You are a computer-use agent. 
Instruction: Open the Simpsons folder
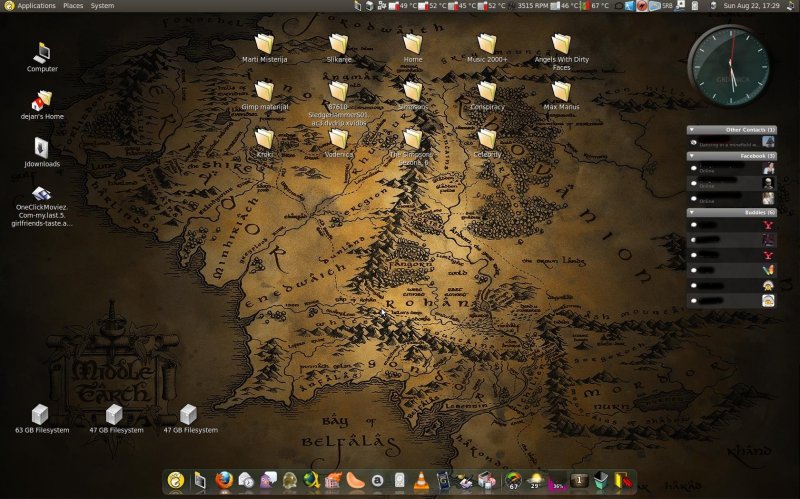(412, 92)
